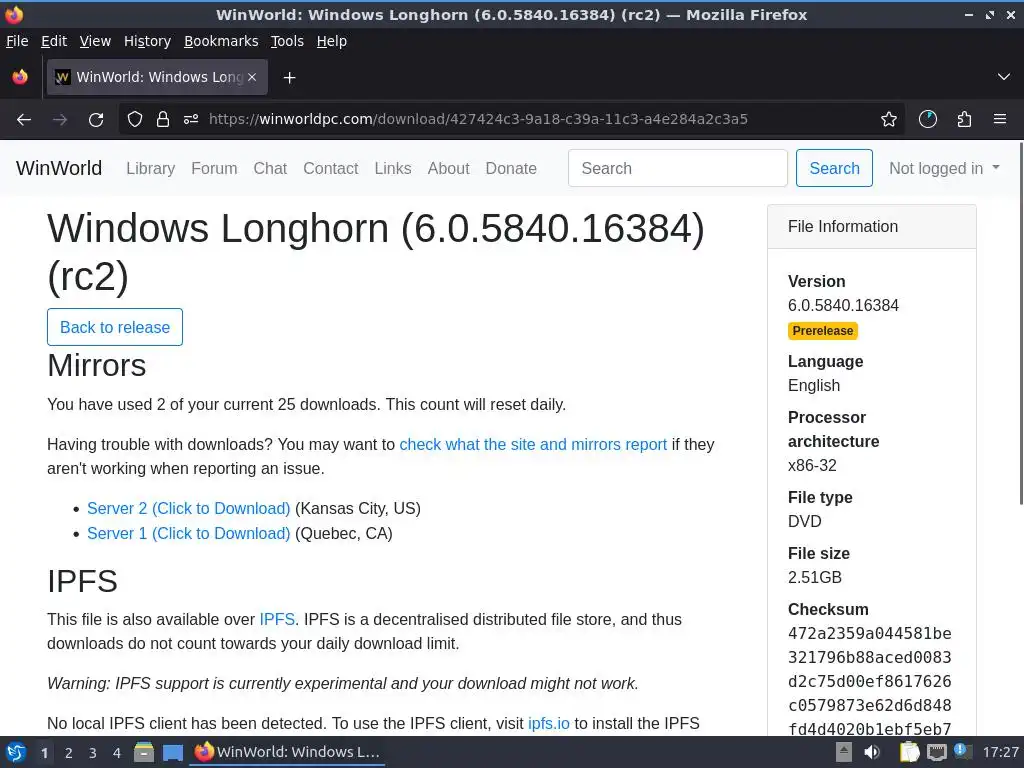This screenshot has width=1024, height=768.
Task: Go back using the browser back arrow
Action: (x=24, y=120)
